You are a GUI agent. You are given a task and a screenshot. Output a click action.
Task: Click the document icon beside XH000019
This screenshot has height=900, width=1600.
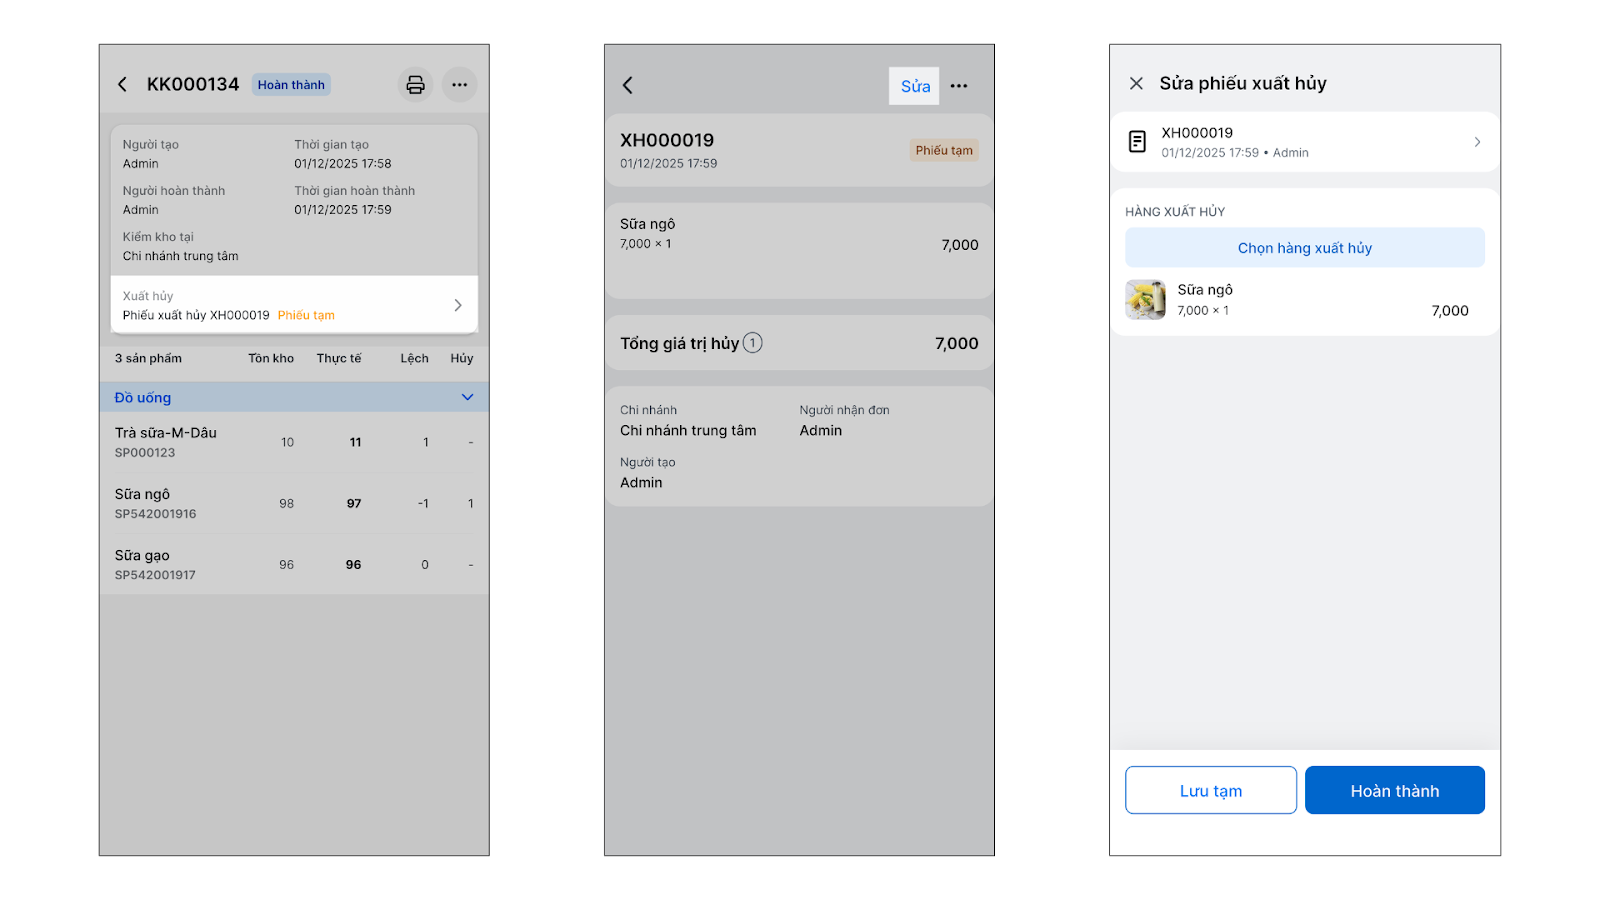tap(1137, 142)
